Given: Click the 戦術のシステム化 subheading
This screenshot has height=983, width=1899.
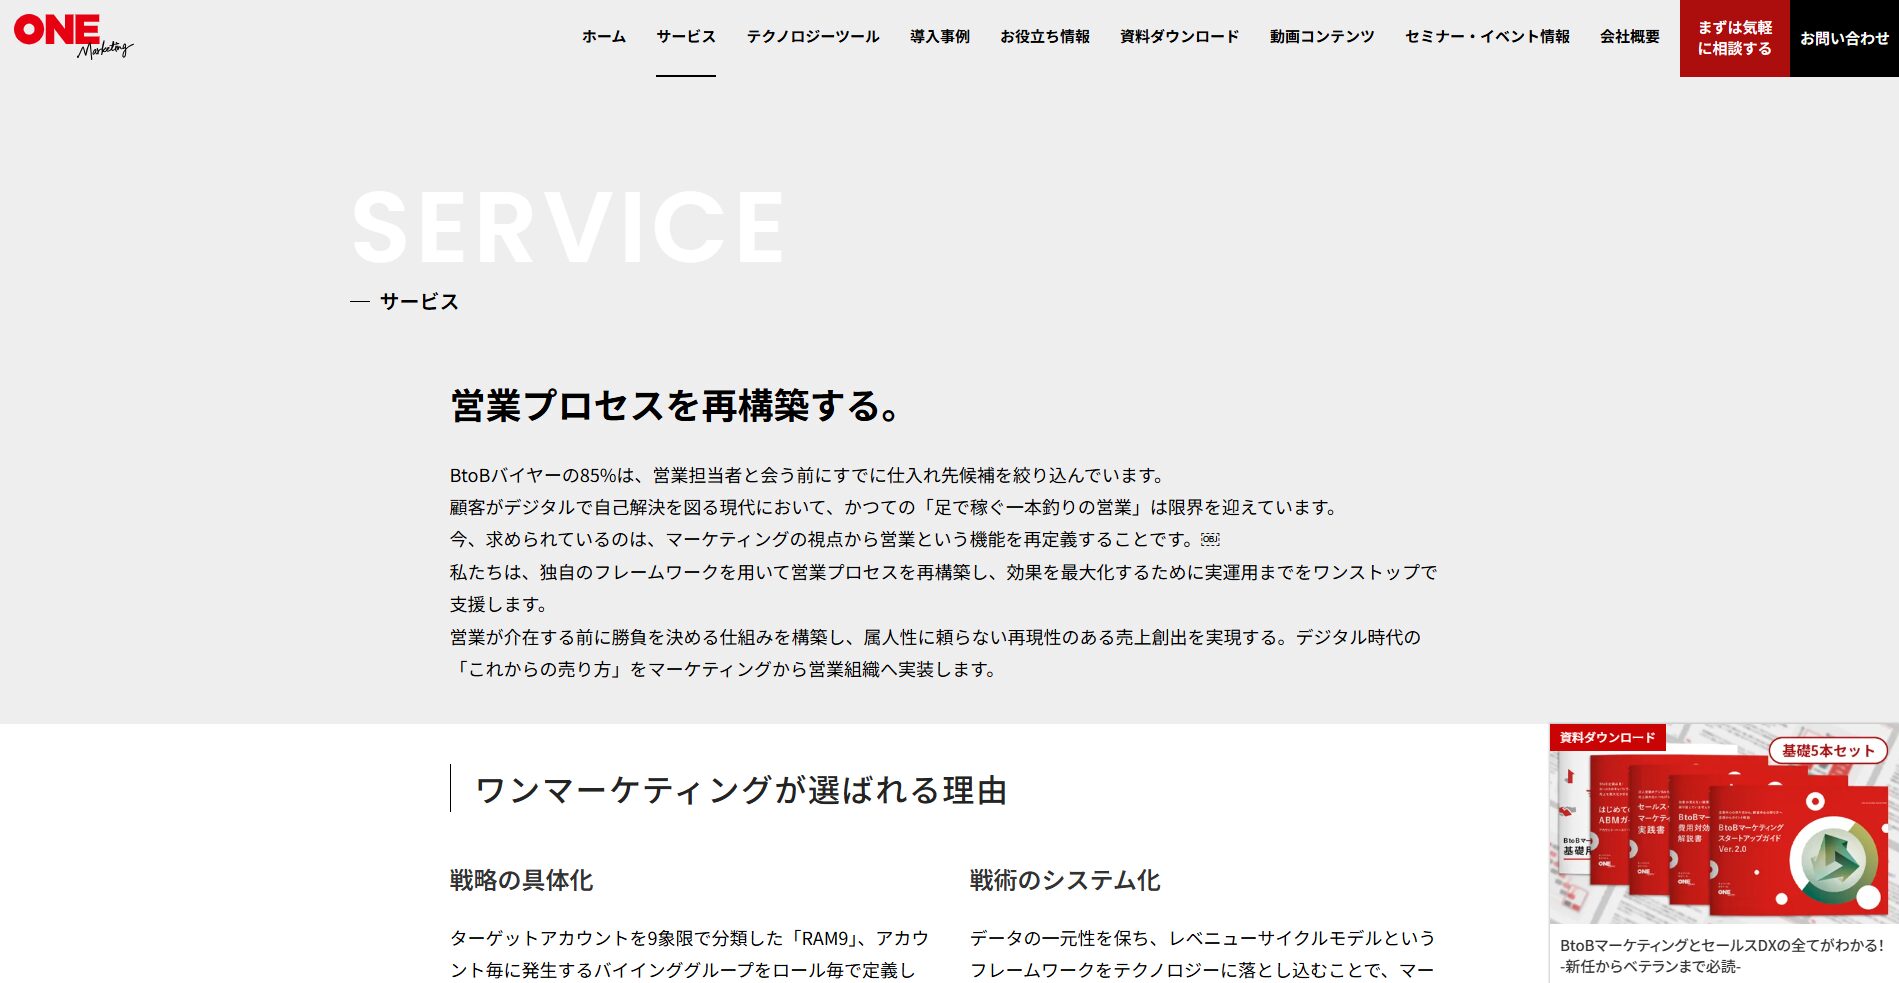Looking at the screenshot, I should [1065, 880].
